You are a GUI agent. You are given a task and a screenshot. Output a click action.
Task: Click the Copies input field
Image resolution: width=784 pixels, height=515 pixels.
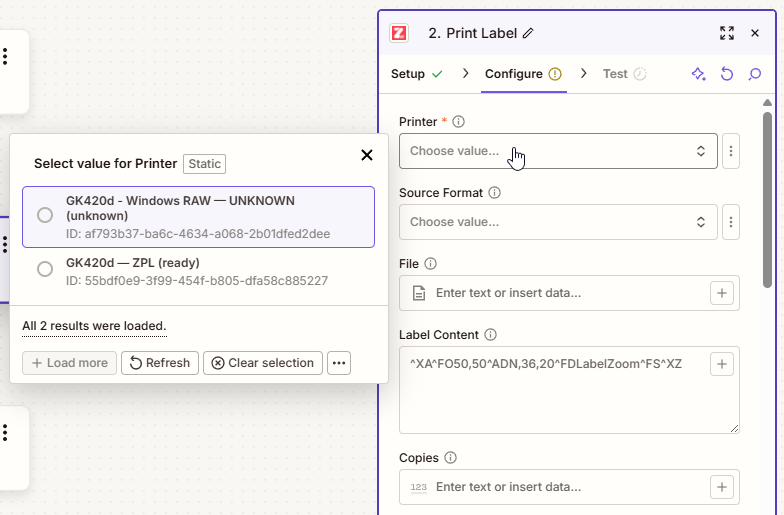pos(569,487)
